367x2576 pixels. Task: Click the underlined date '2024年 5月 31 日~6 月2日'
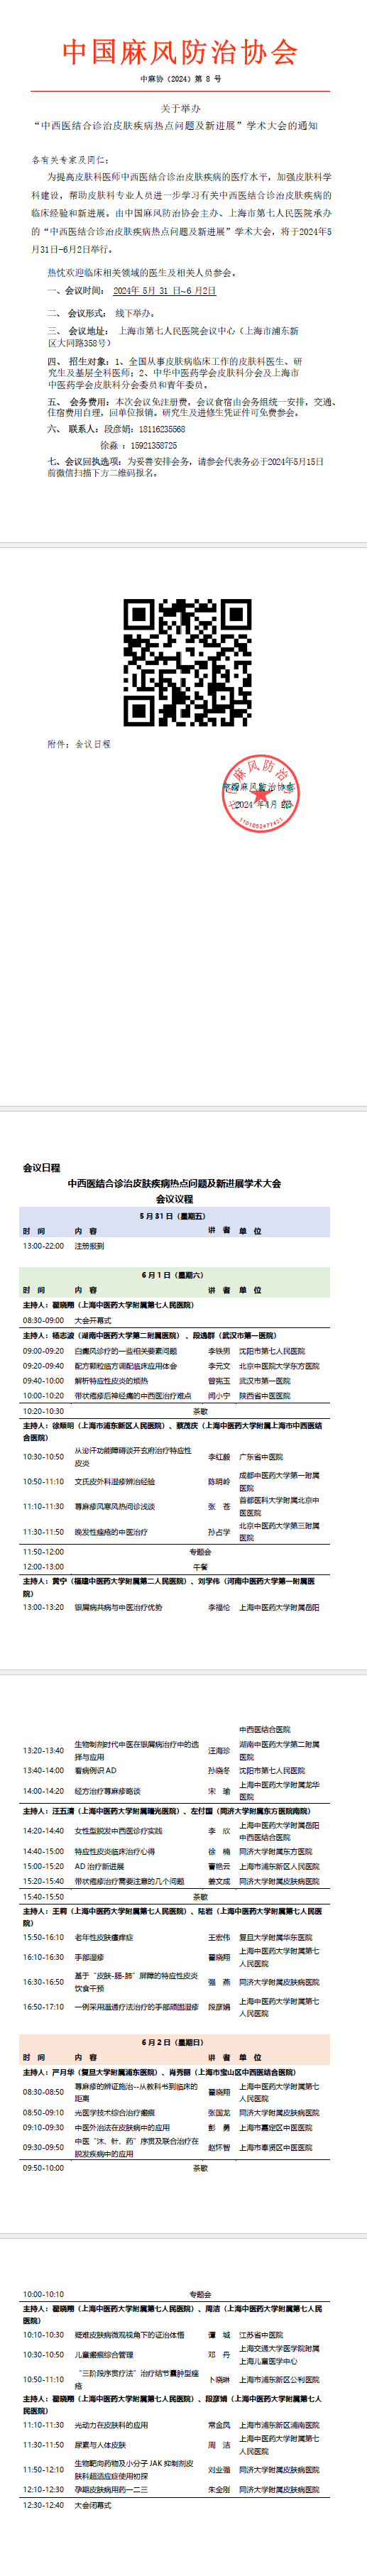[164, 291]
